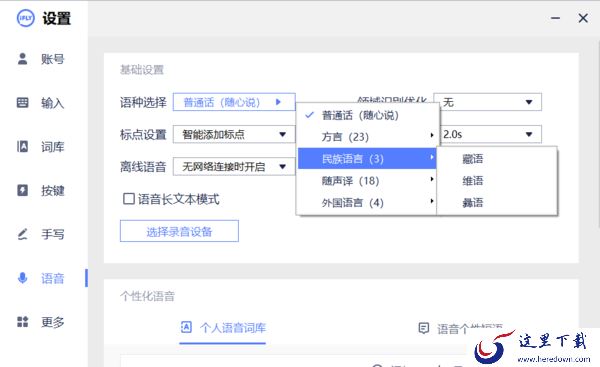Close the settings window
Screen dimensions: 600x367
[x=583, y=18]
